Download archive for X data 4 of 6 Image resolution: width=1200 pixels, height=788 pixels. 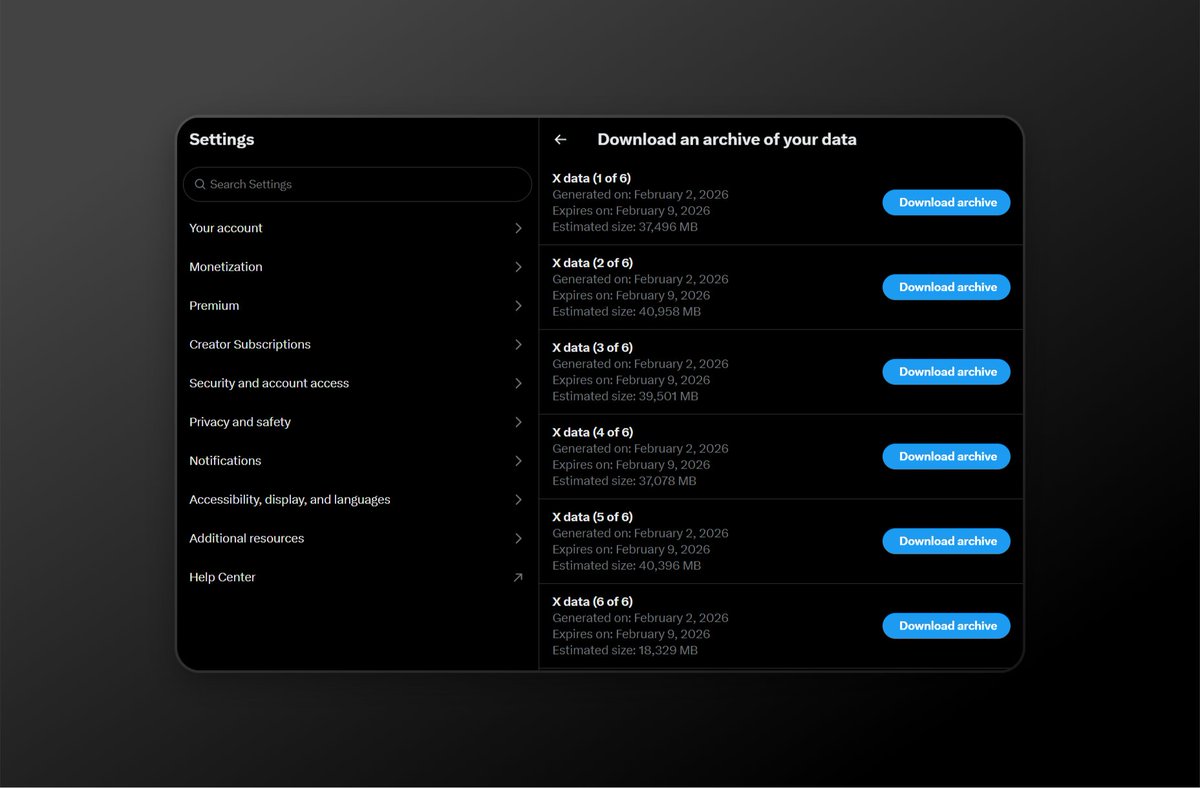(946, 456)
